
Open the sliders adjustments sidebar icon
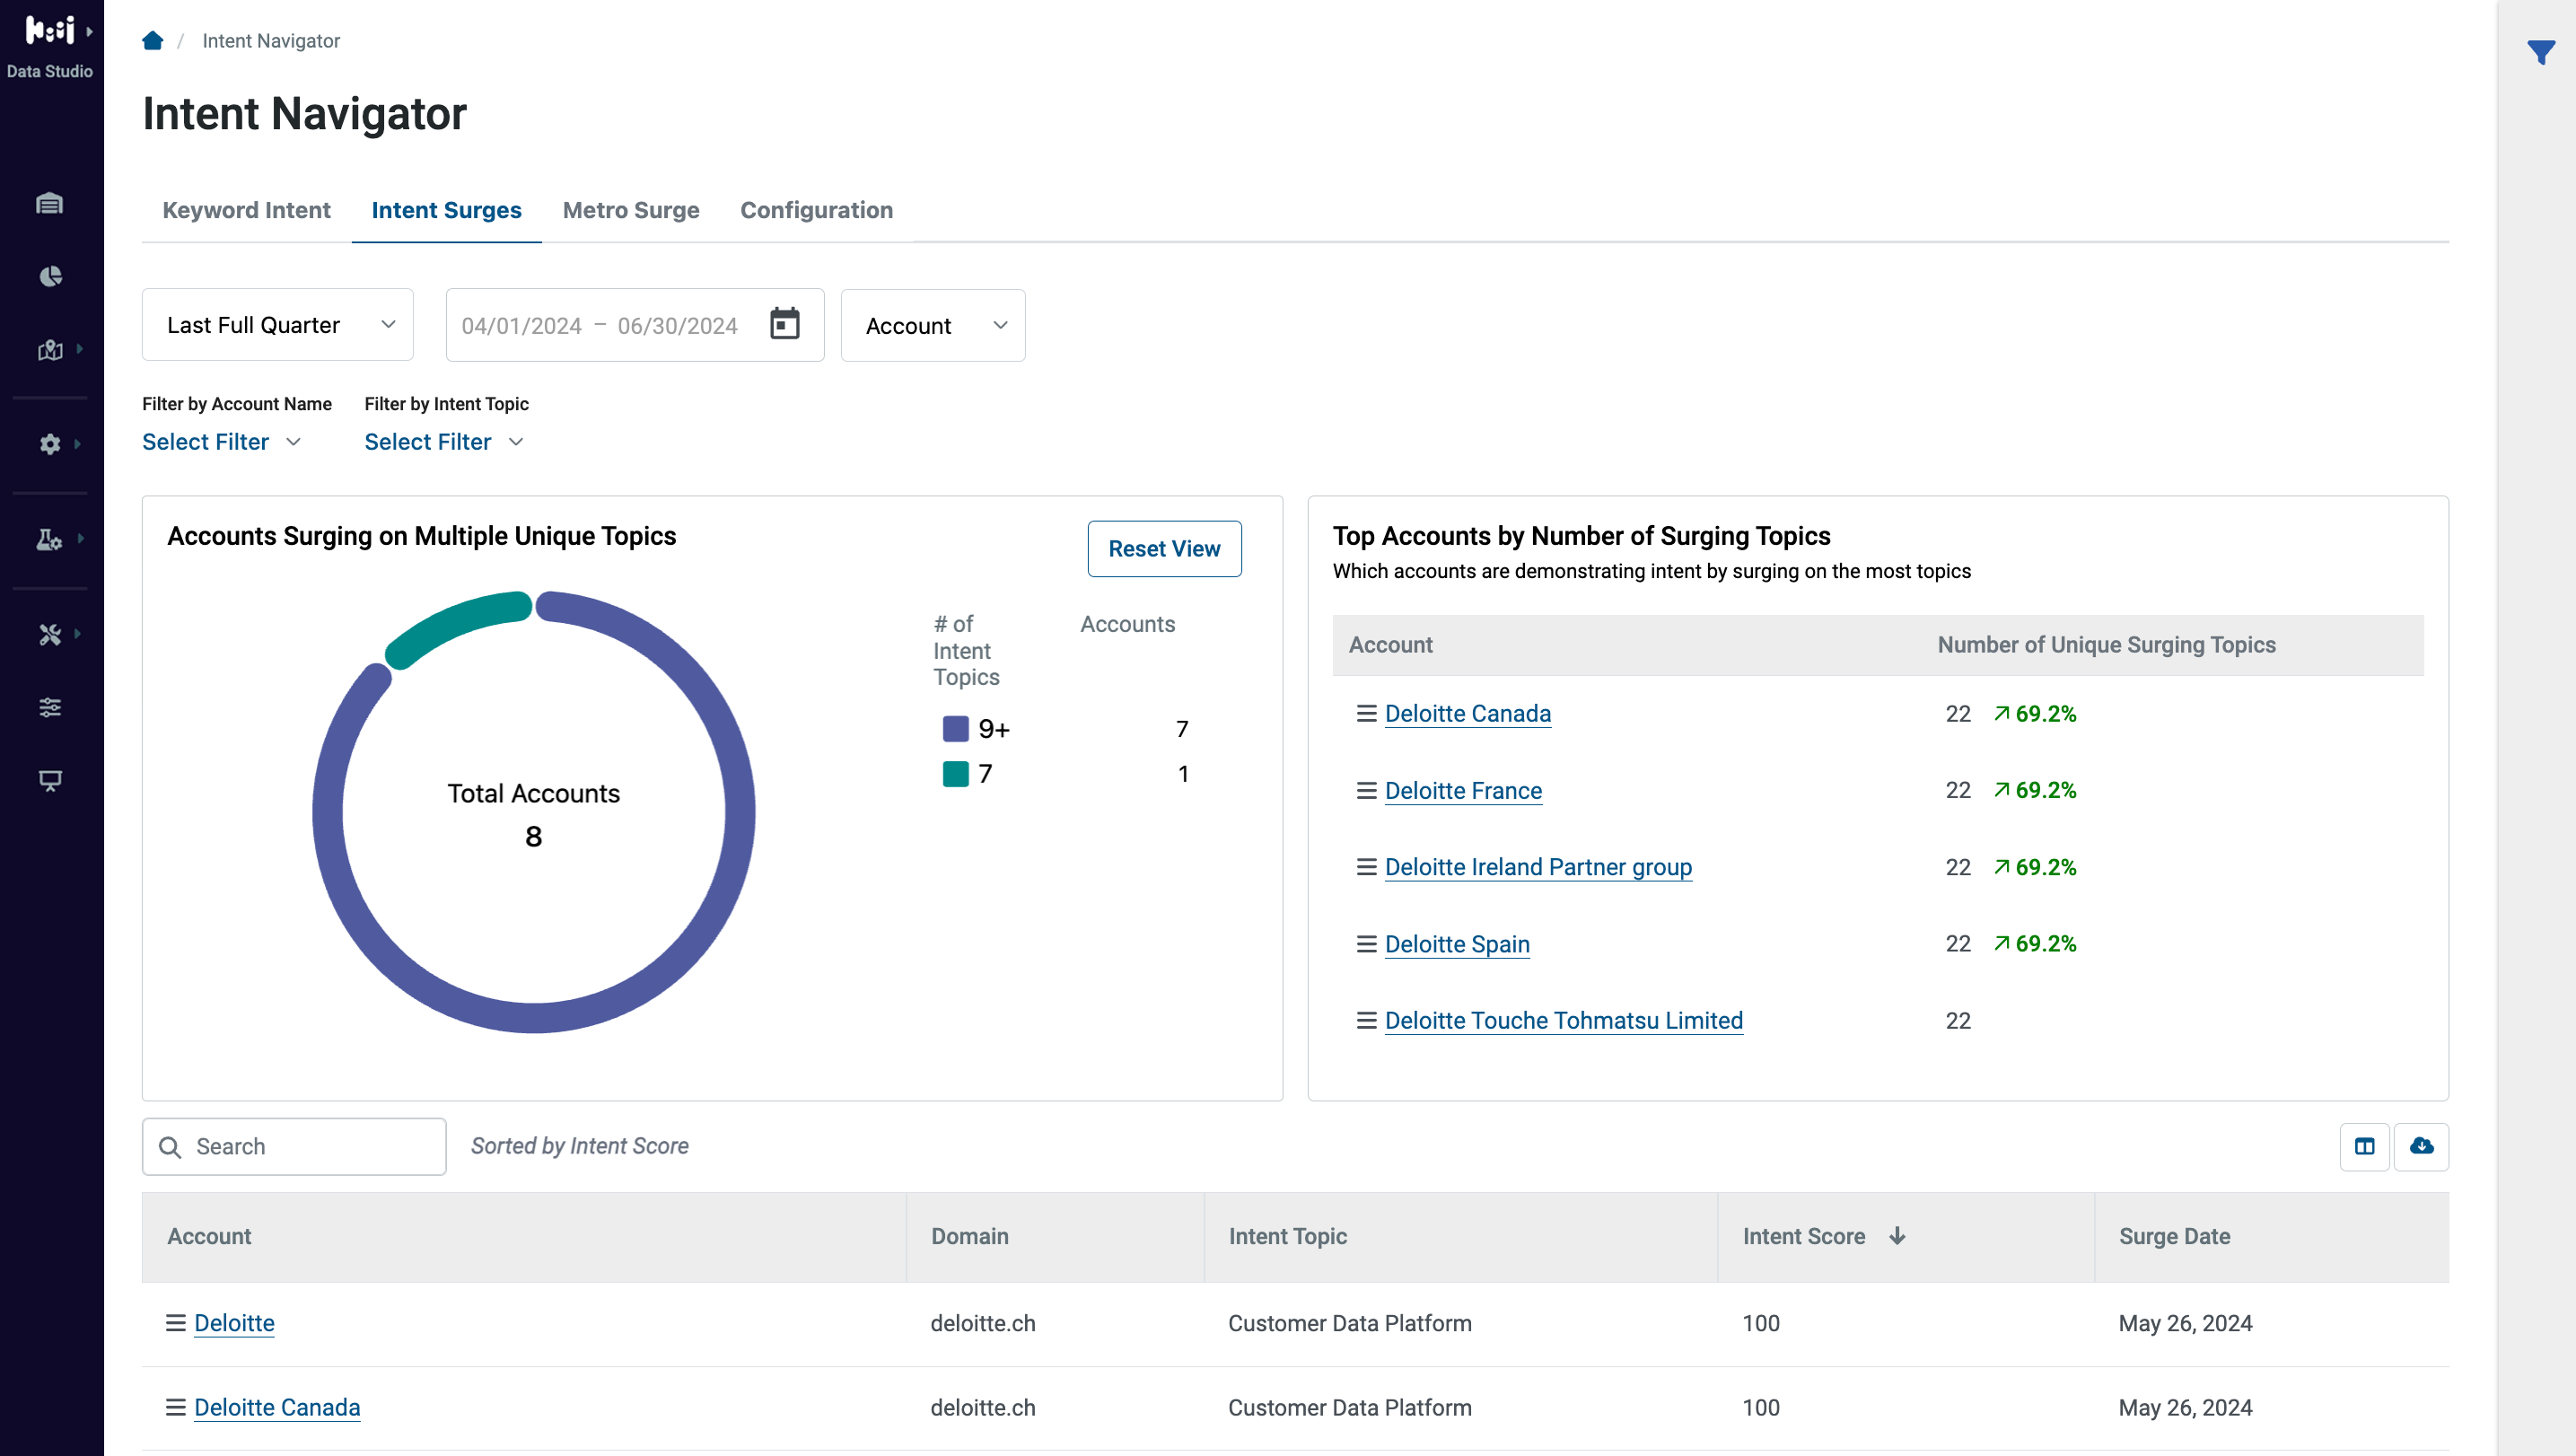(x=50, y=708)
